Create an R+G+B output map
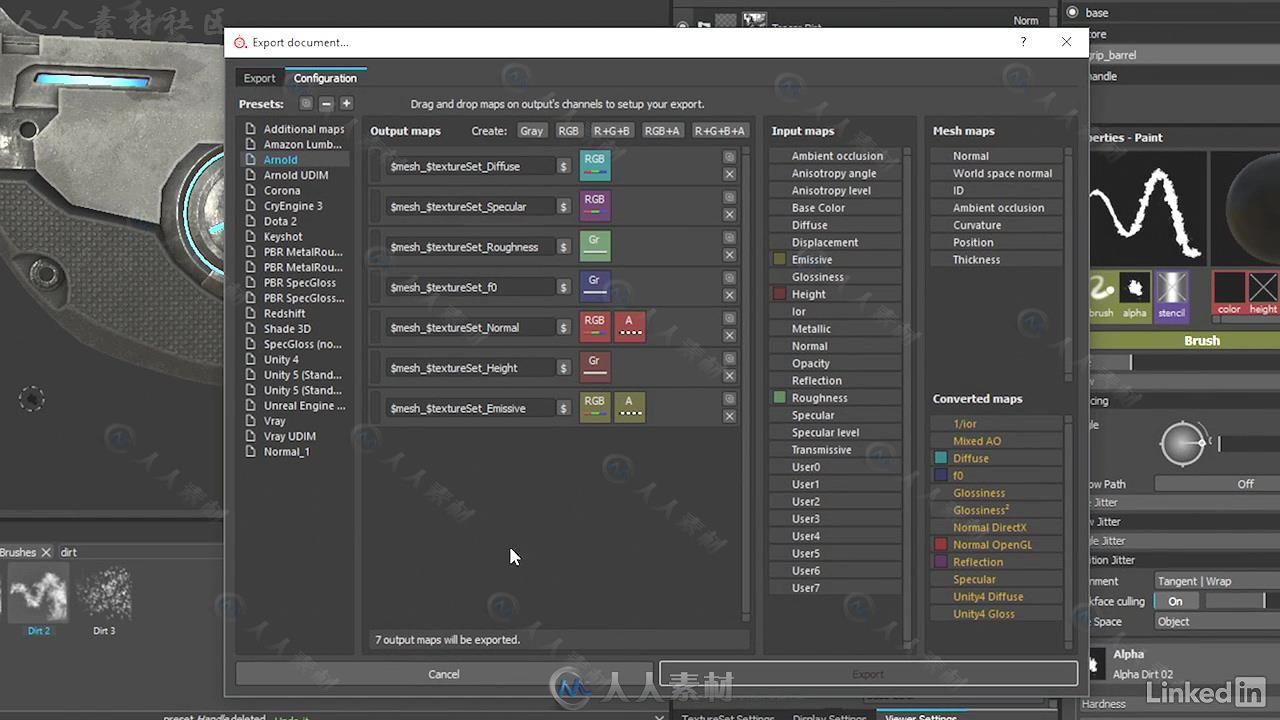Screen dimensions: 1280x720 coord(612,131)
